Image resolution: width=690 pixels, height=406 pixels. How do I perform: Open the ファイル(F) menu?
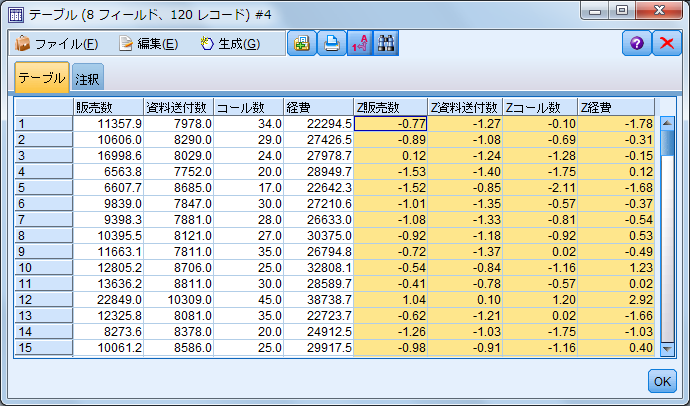coord(56,44)
